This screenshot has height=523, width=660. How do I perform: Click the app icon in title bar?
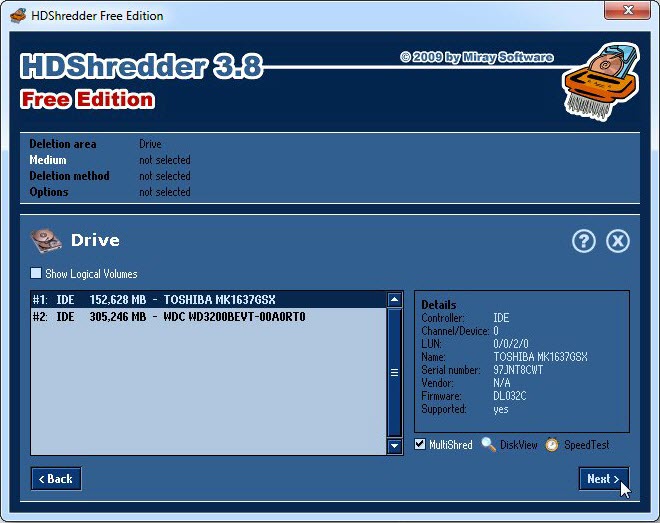tap(15, 15)
